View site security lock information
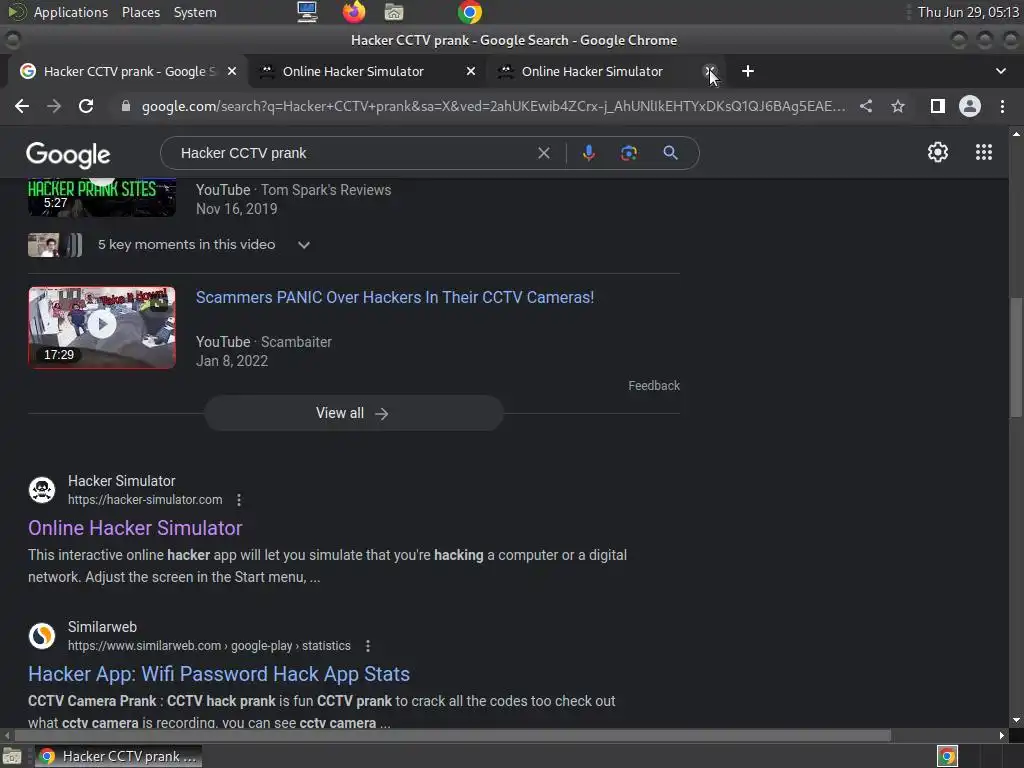 pyautogui.click(x=126, y=106)
